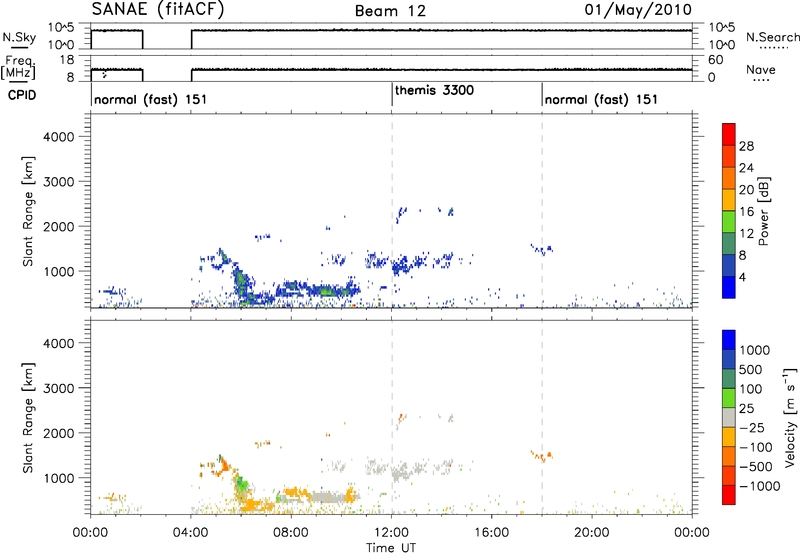The image size is (800, 554).
Task: Click the gray -25 to 25 velocity swatch
Action: (729, 417)
